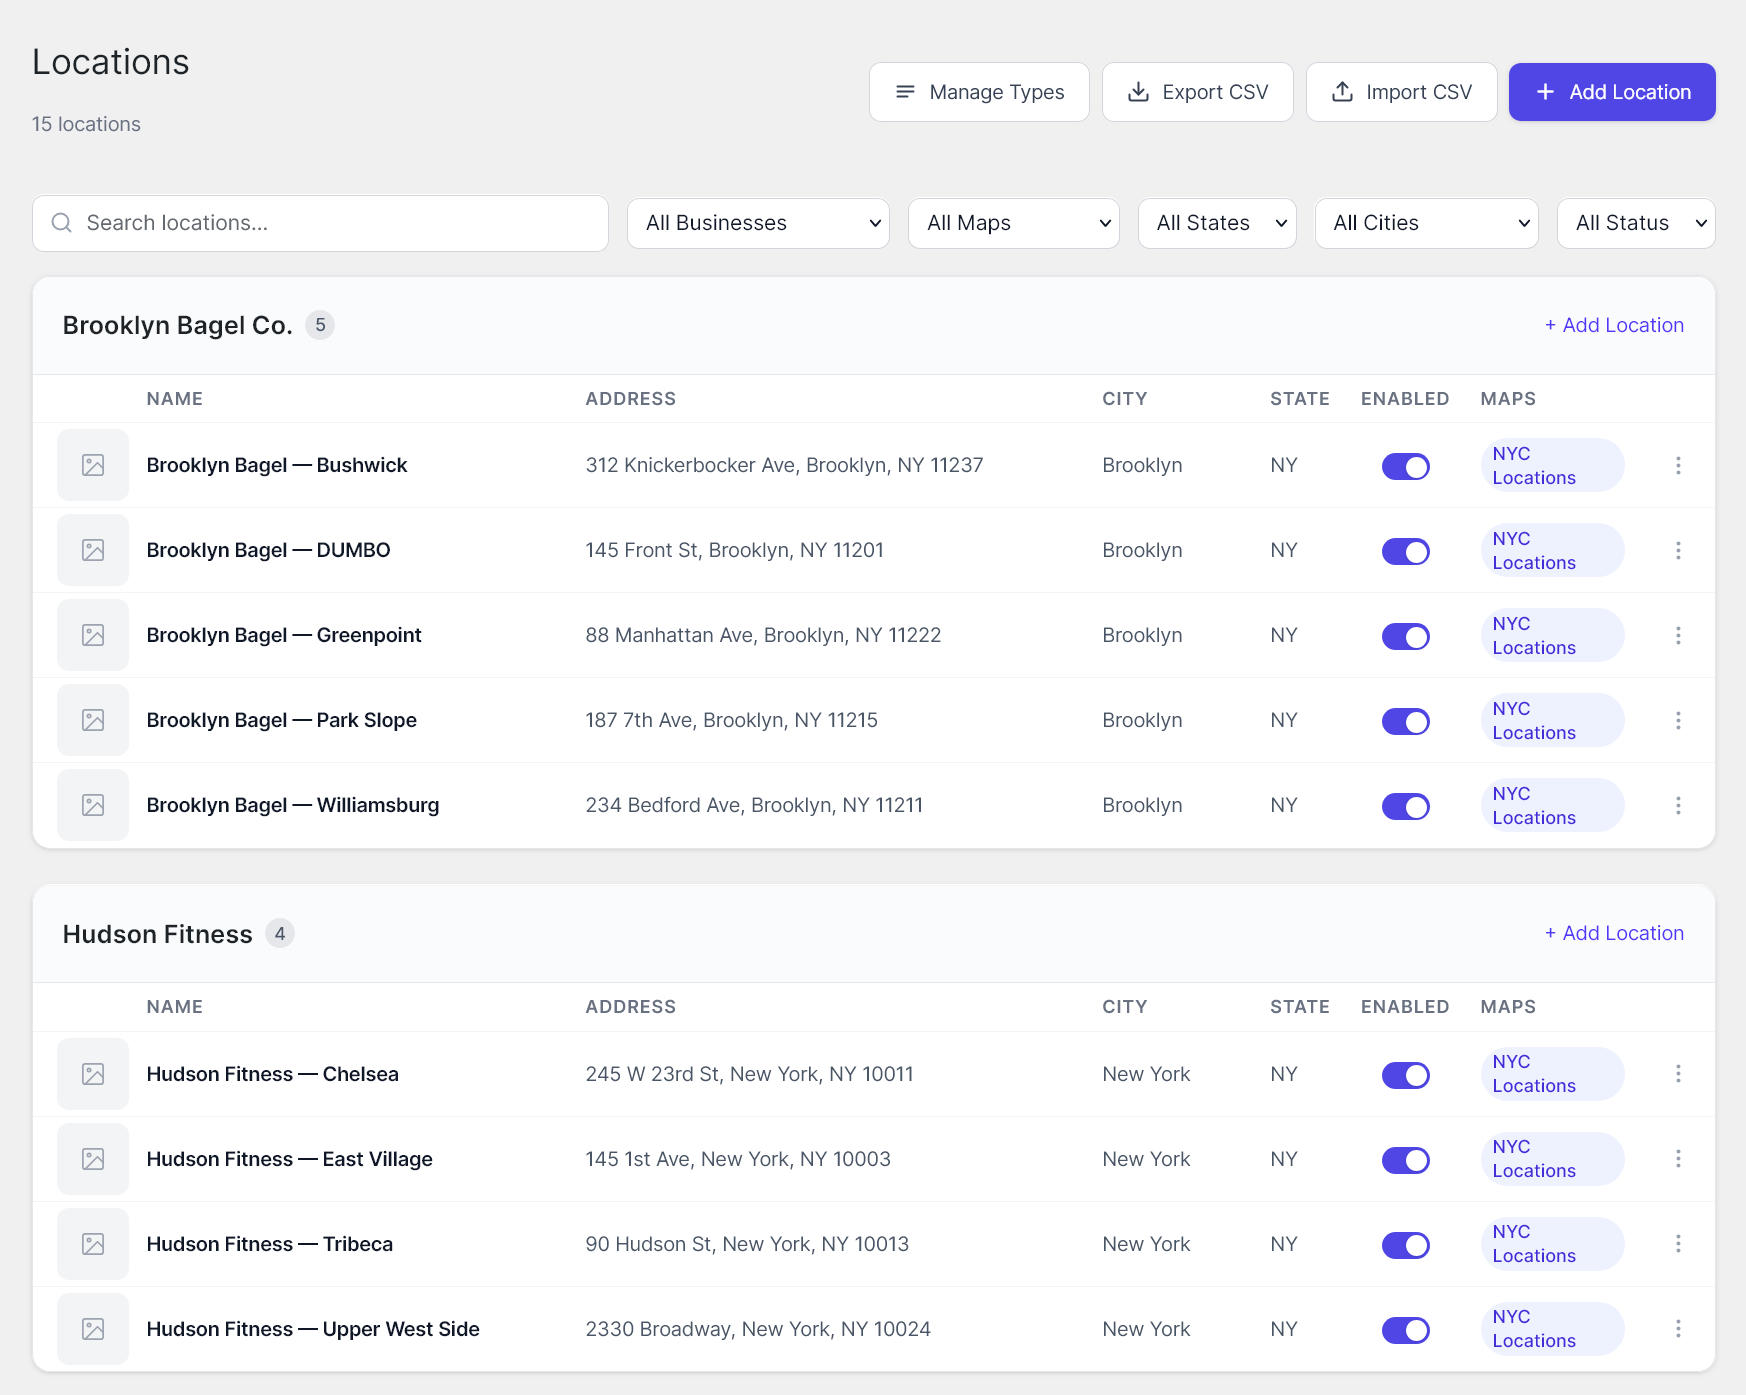Screen dimensions: 1746x1395
Task: Click the Import CSV button
Action: (x=1402, y=92)
